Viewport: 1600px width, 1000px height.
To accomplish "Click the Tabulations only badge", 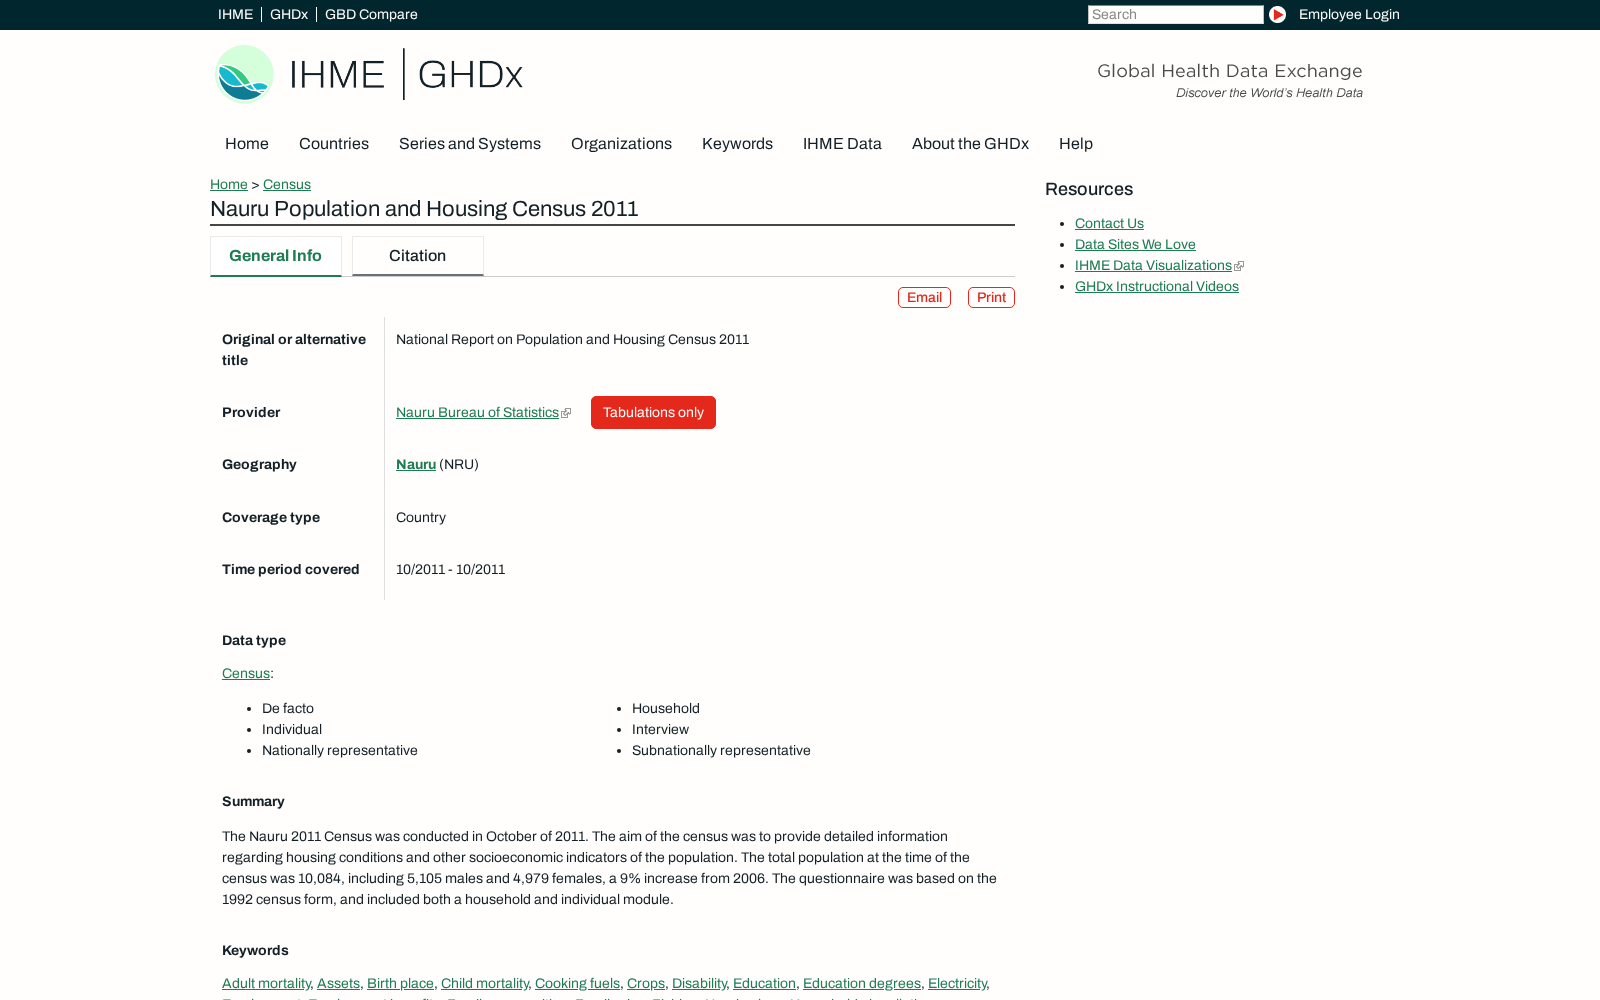I will pos(653,412).
